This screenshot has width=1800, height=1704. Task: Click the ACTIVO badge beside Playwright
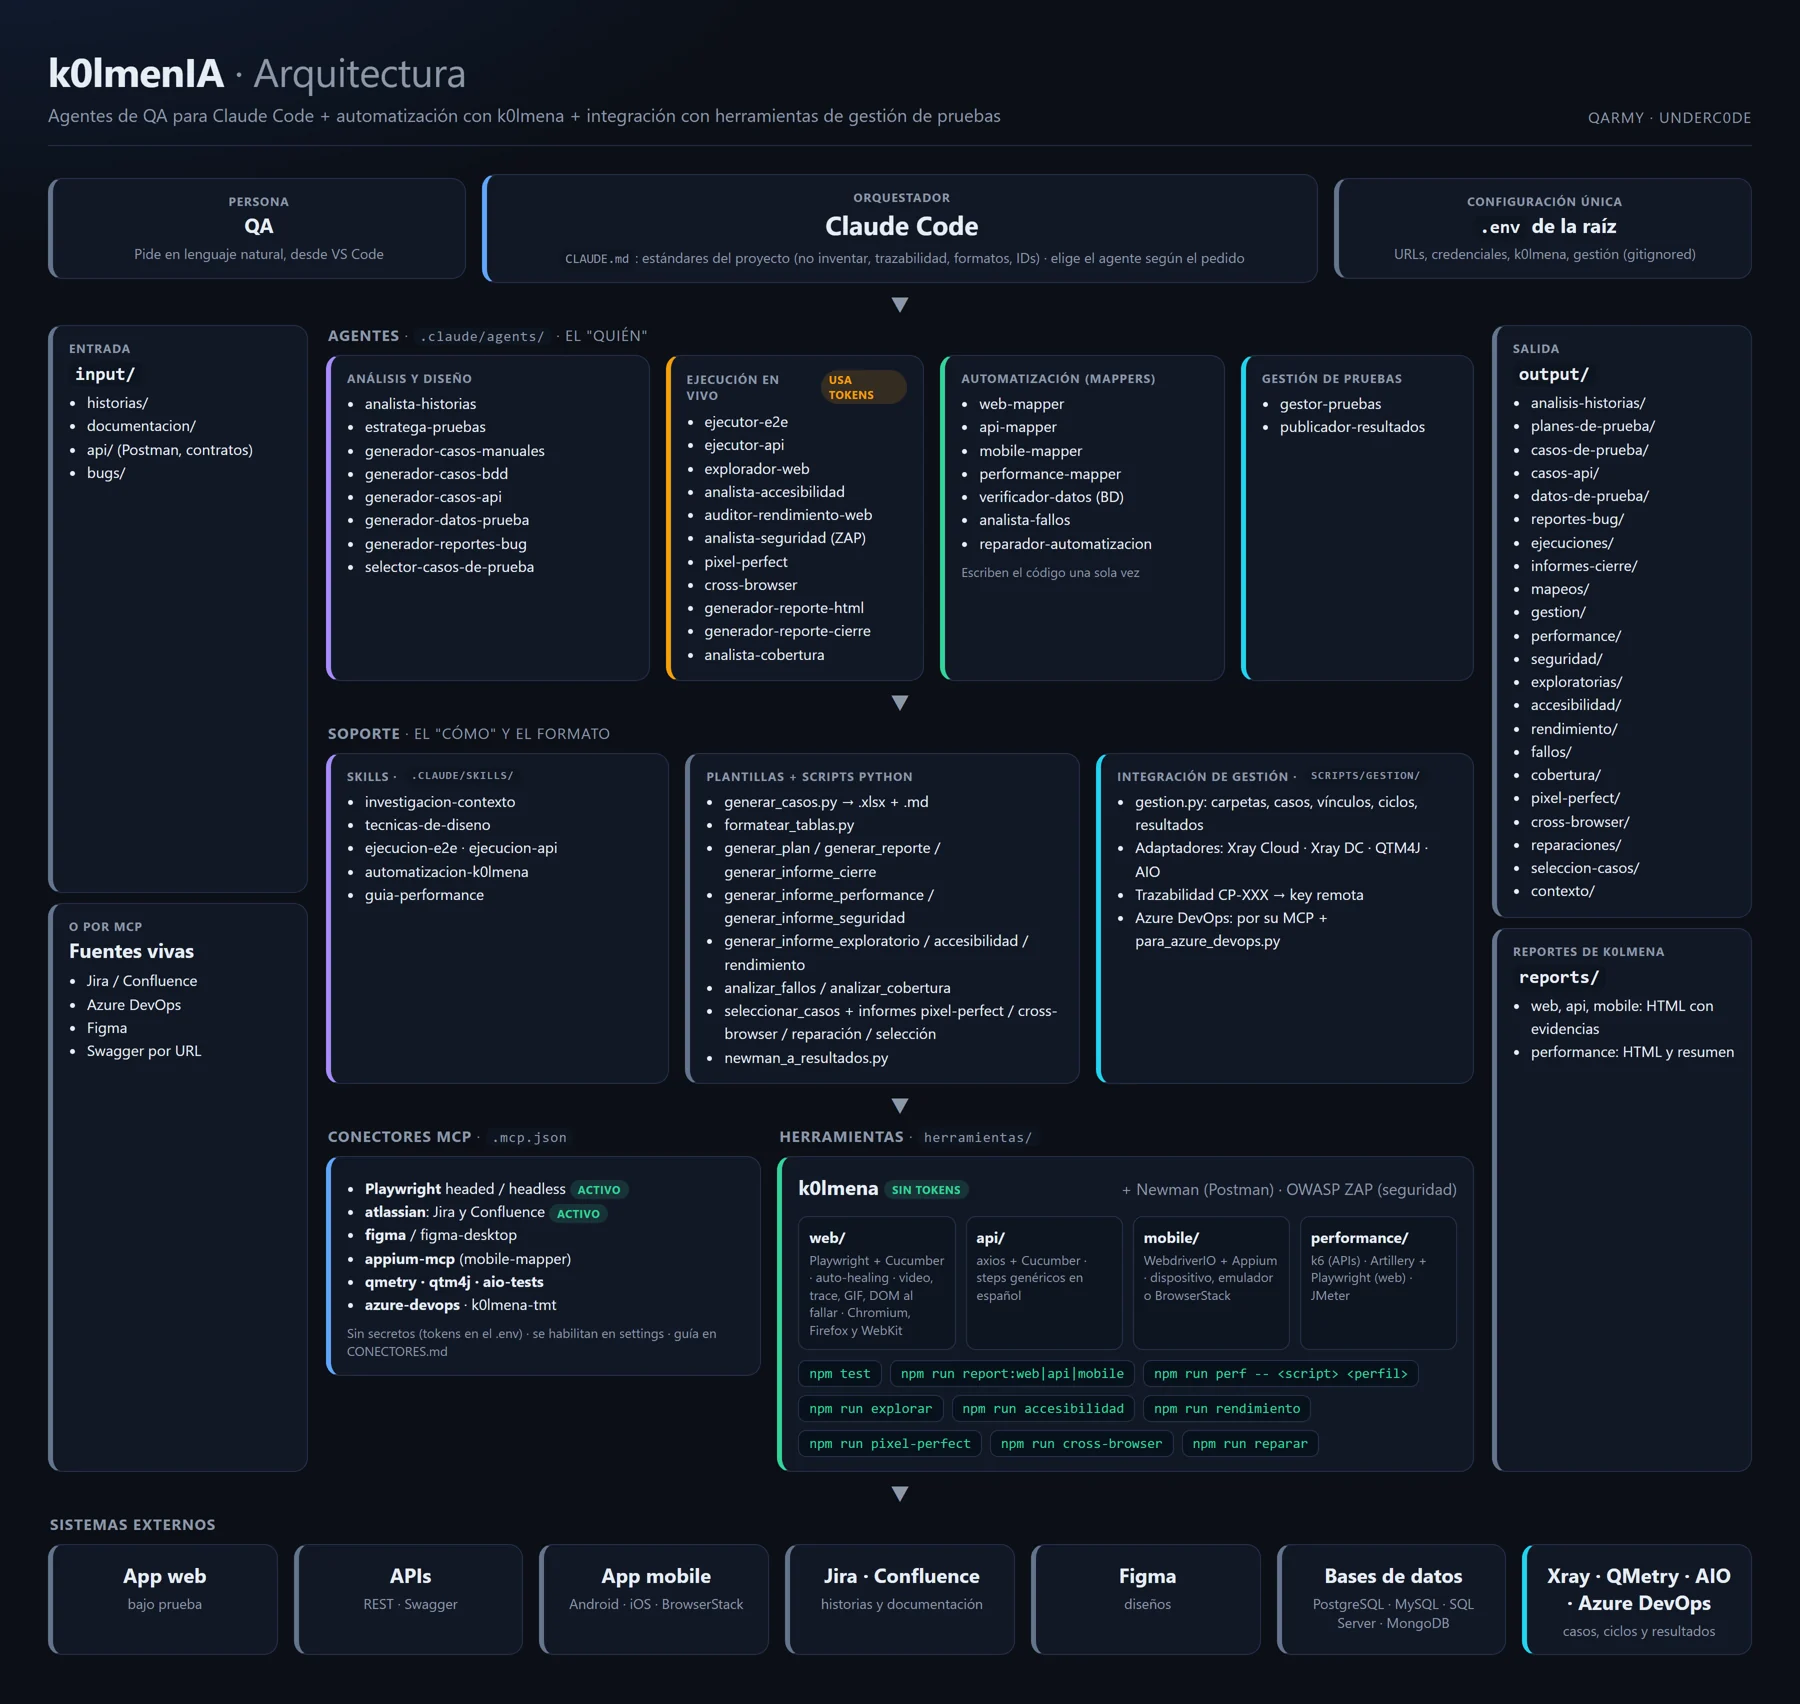tap(599, 1190)
